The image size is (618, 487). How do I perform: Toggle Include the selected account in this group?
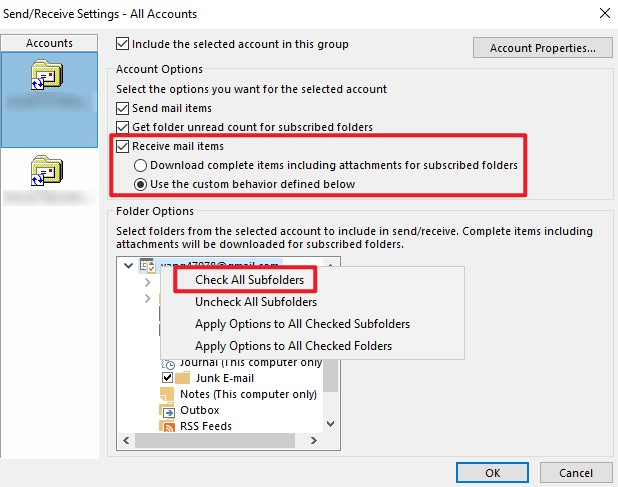pos(122,44)
